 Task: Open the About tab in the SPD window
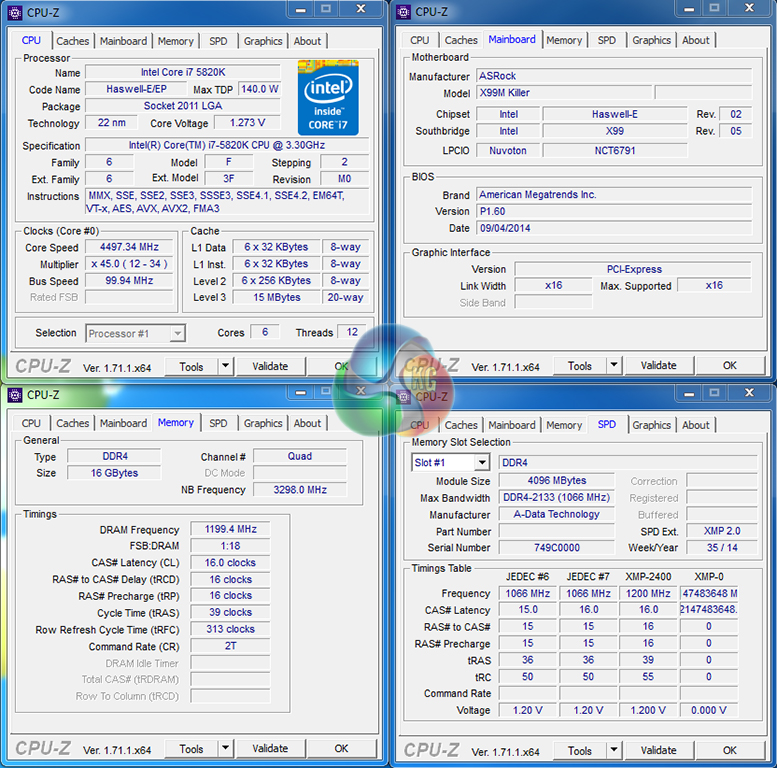coord(696,425)
